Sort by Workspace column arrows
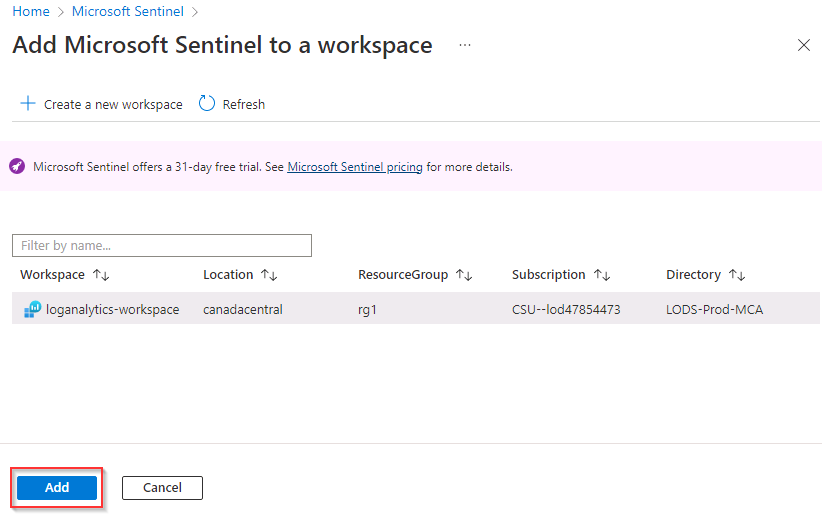The width and height of the screenshot is (822, 515). click(101, 275)
